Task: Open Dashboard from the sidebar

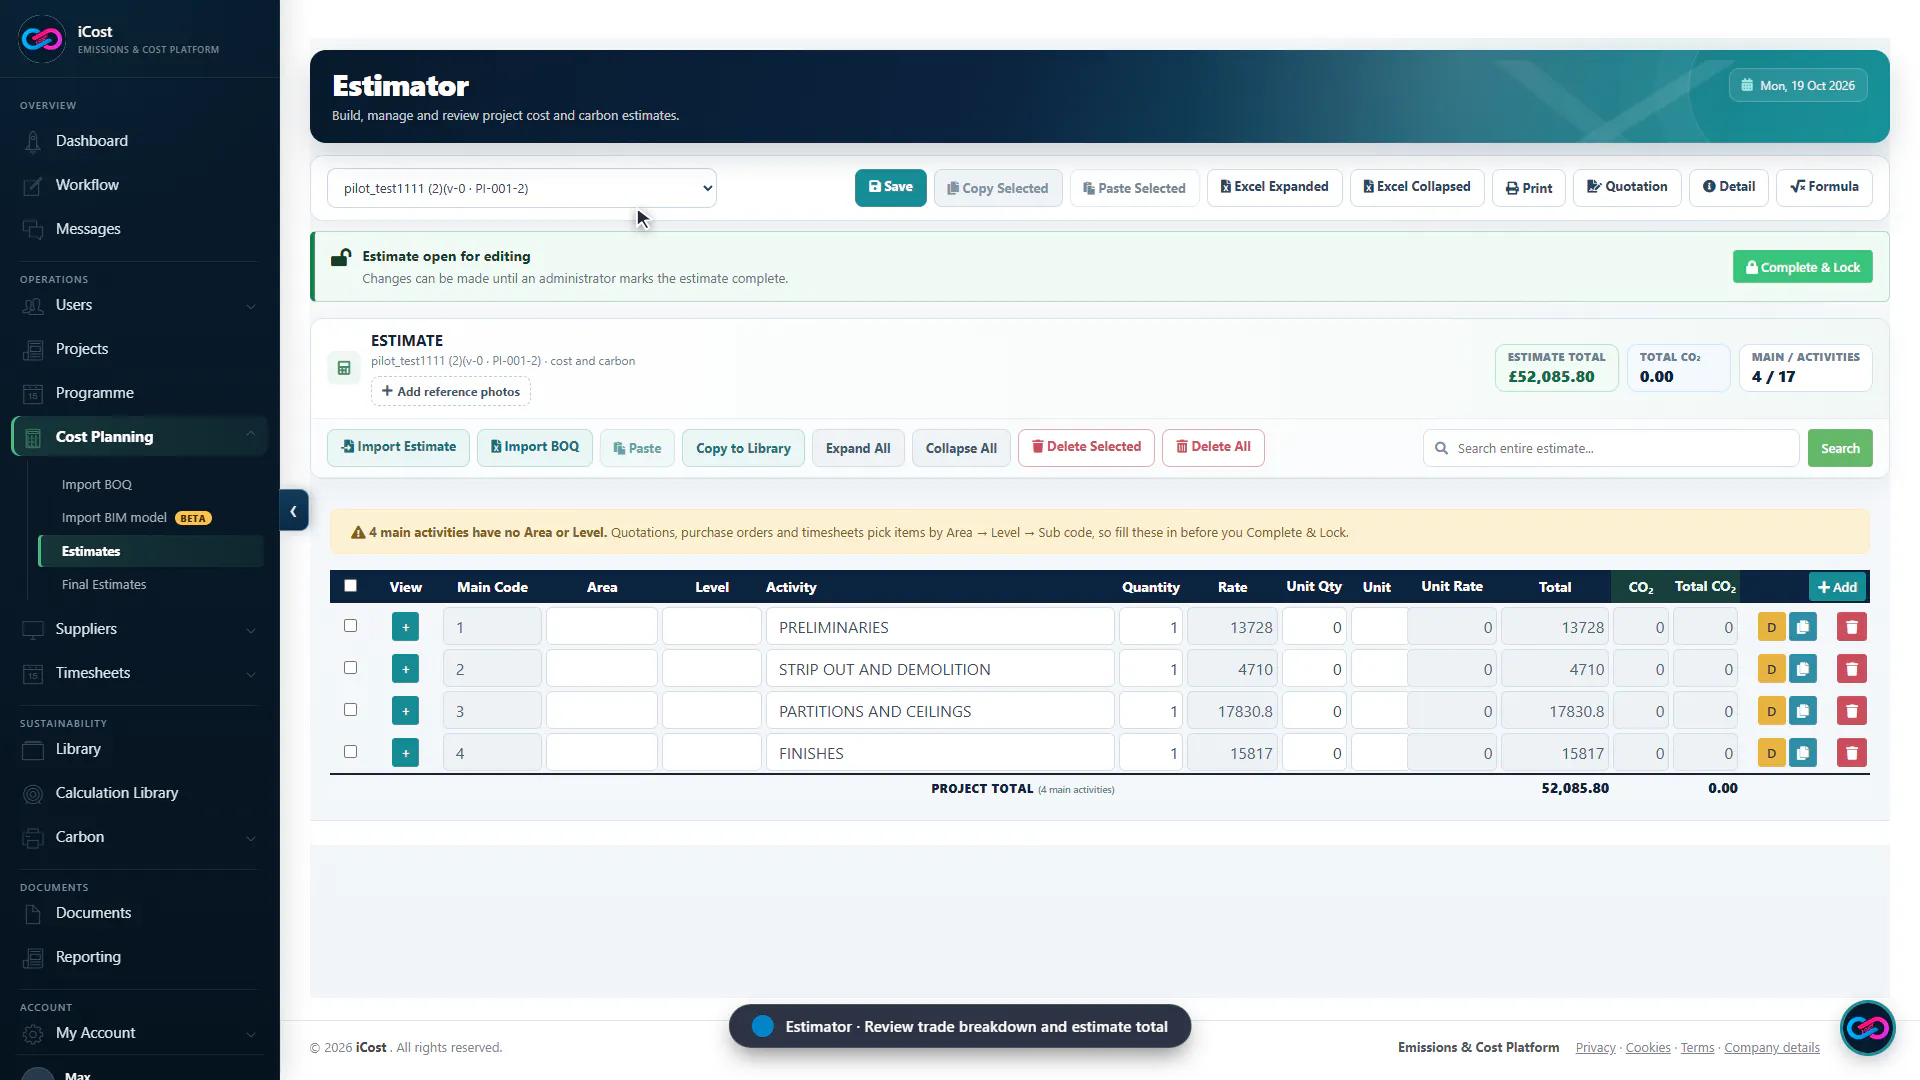Action: [92, 141]
